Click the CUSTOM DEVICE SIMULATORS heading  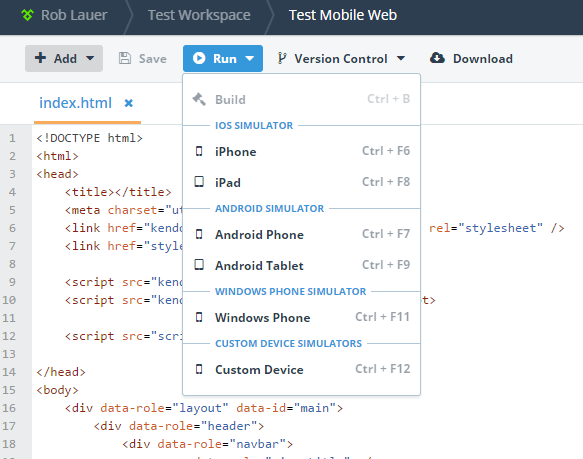(x=289, y=344)
